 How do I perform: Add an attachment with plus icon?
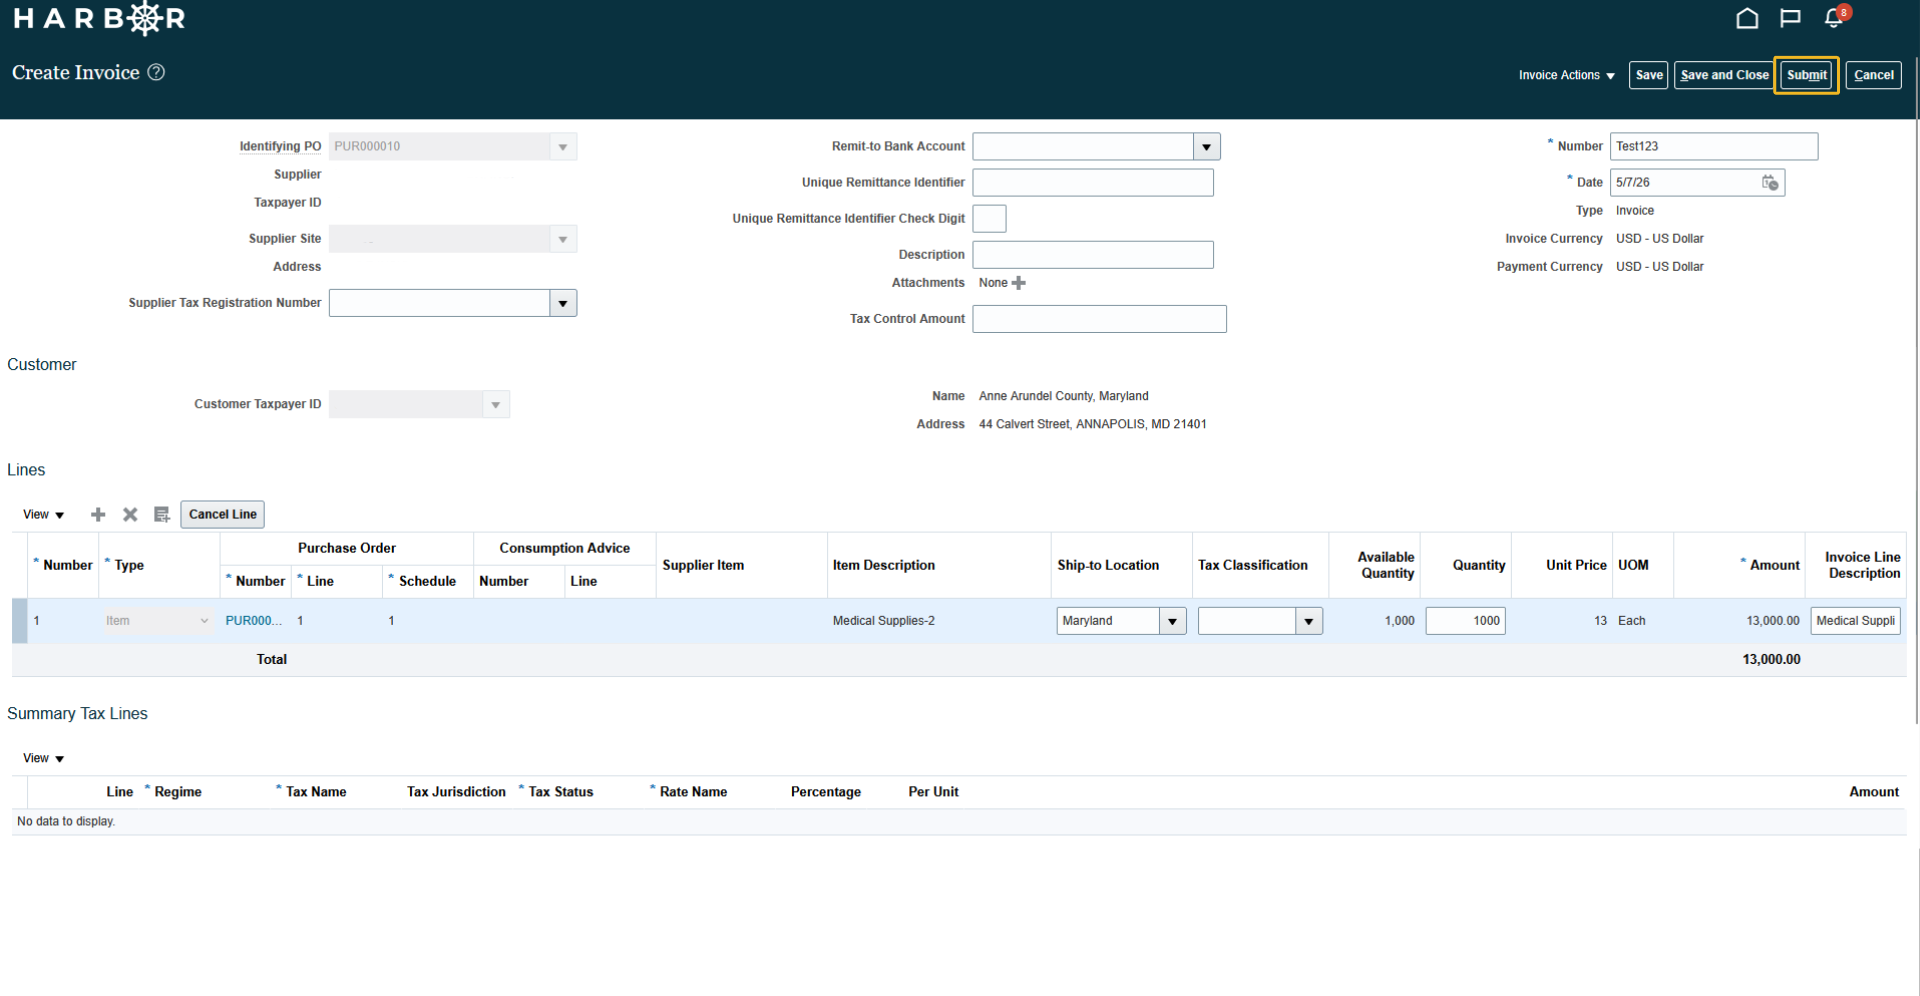[x=1019, y=283]
